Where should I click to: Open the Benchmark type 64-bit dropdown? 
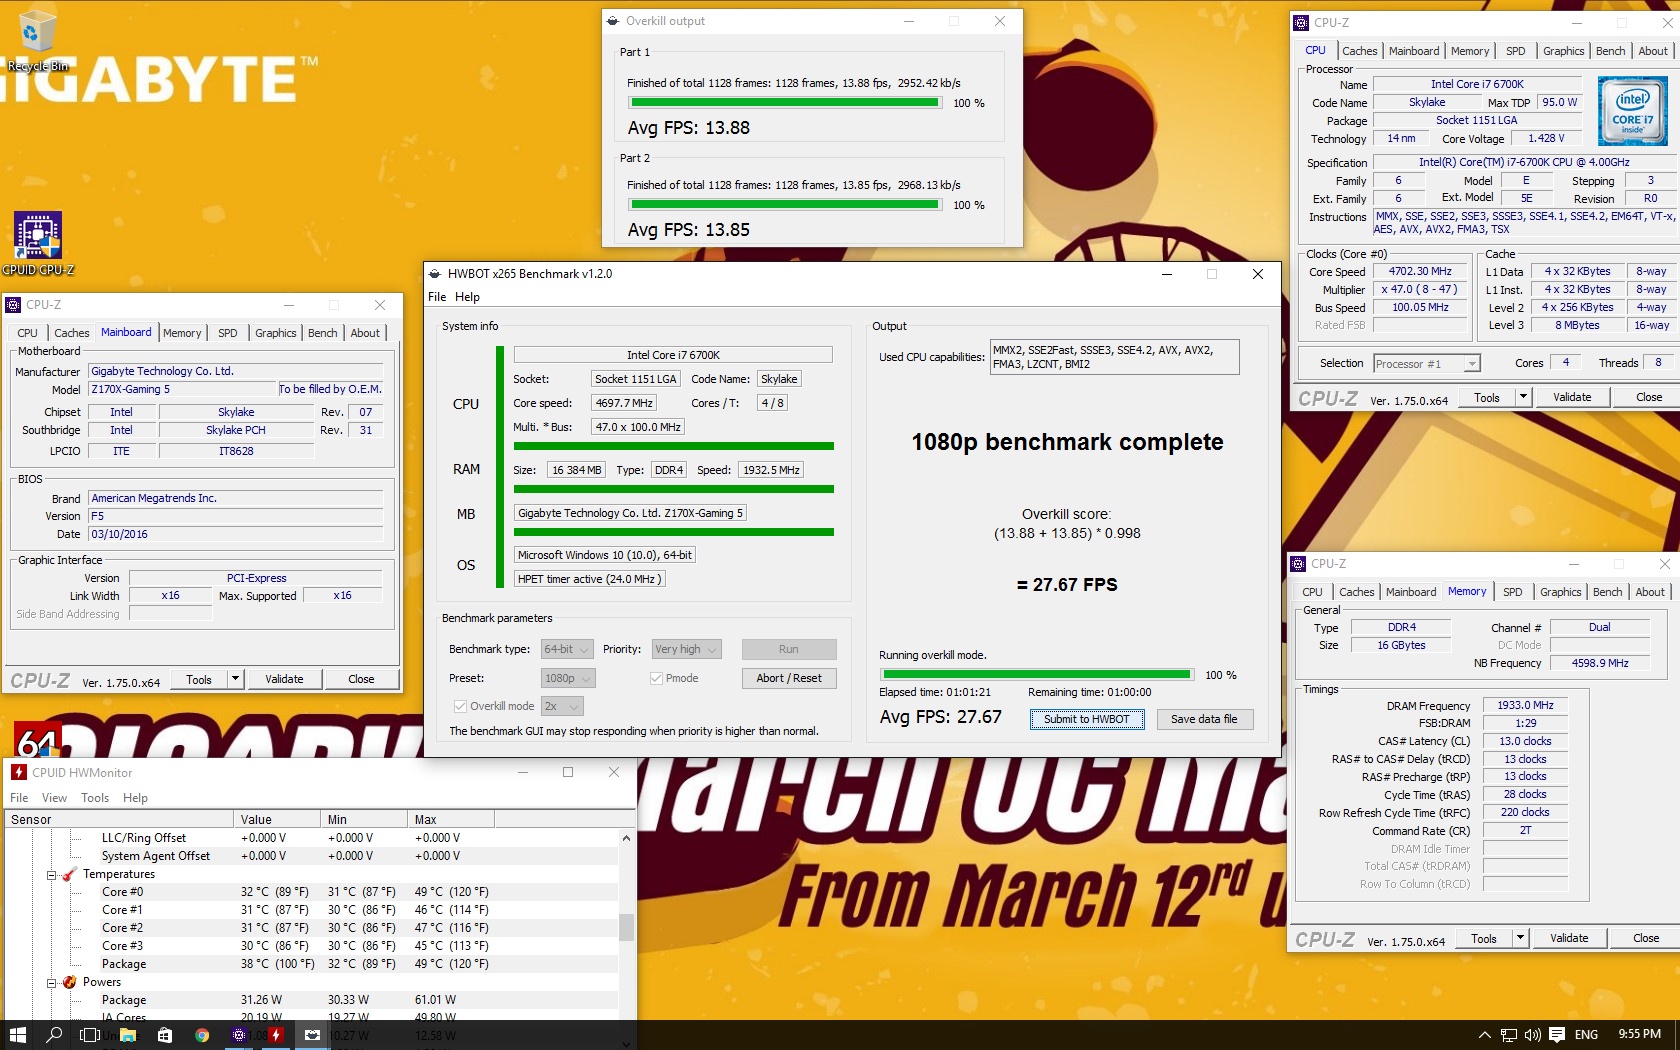[567, 649]
